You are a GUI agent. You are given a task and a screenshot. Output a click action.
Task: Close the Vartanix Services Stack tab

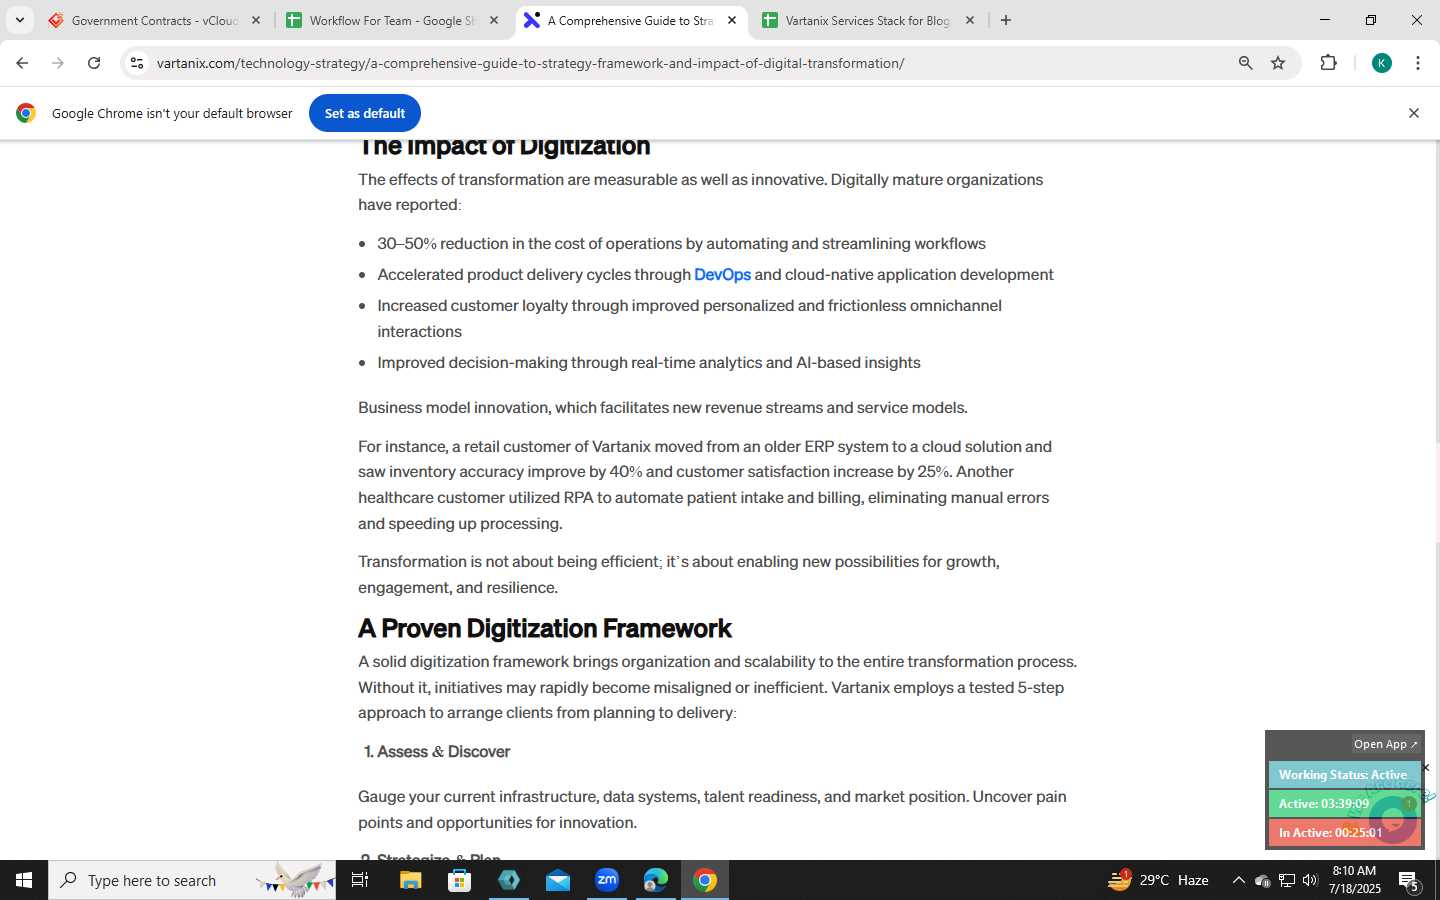970,20
